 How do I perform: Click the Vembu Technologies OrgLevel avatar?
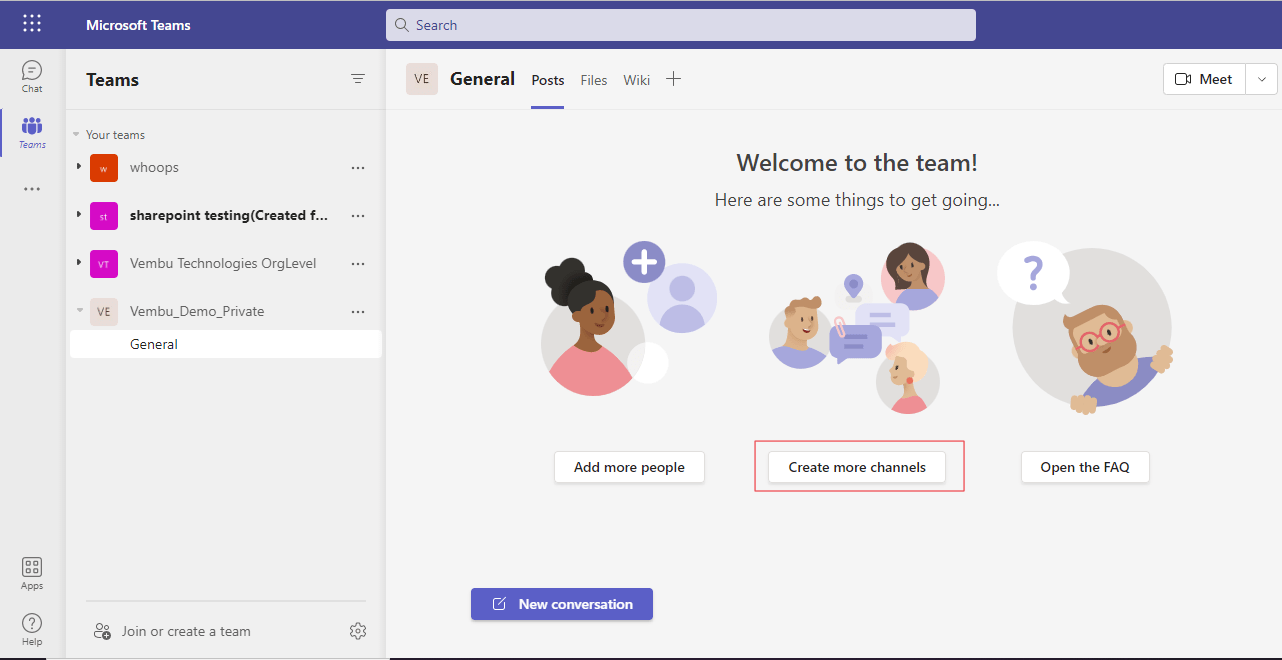click(x=104, y=264)
